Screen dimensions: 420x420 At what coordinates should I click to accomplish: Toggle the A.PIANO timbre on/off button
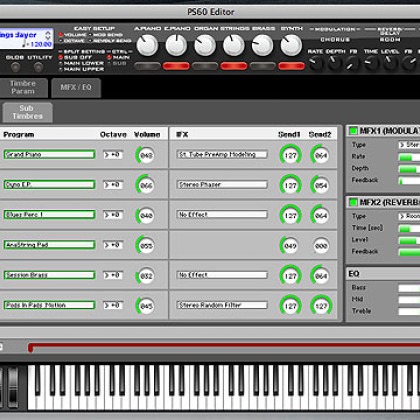coord(147,66)
